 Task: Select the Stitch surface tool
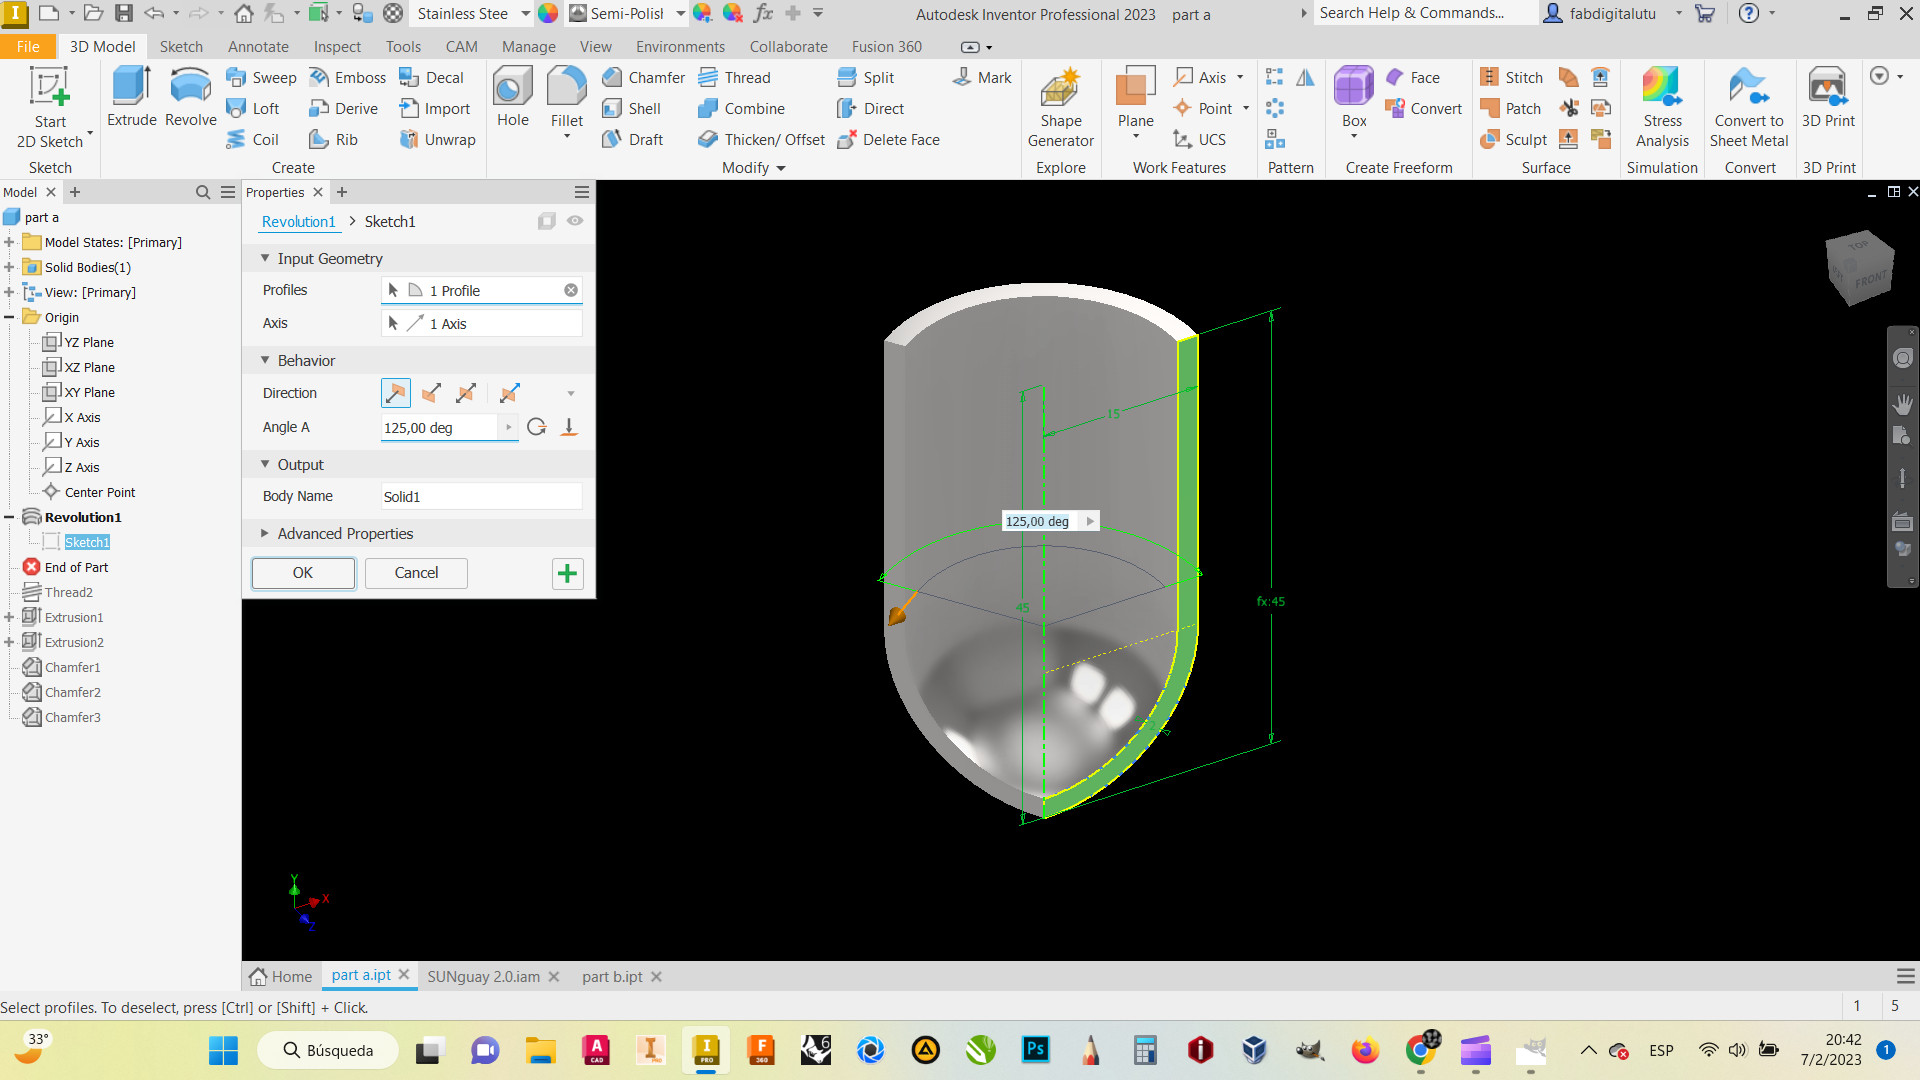1511,78
